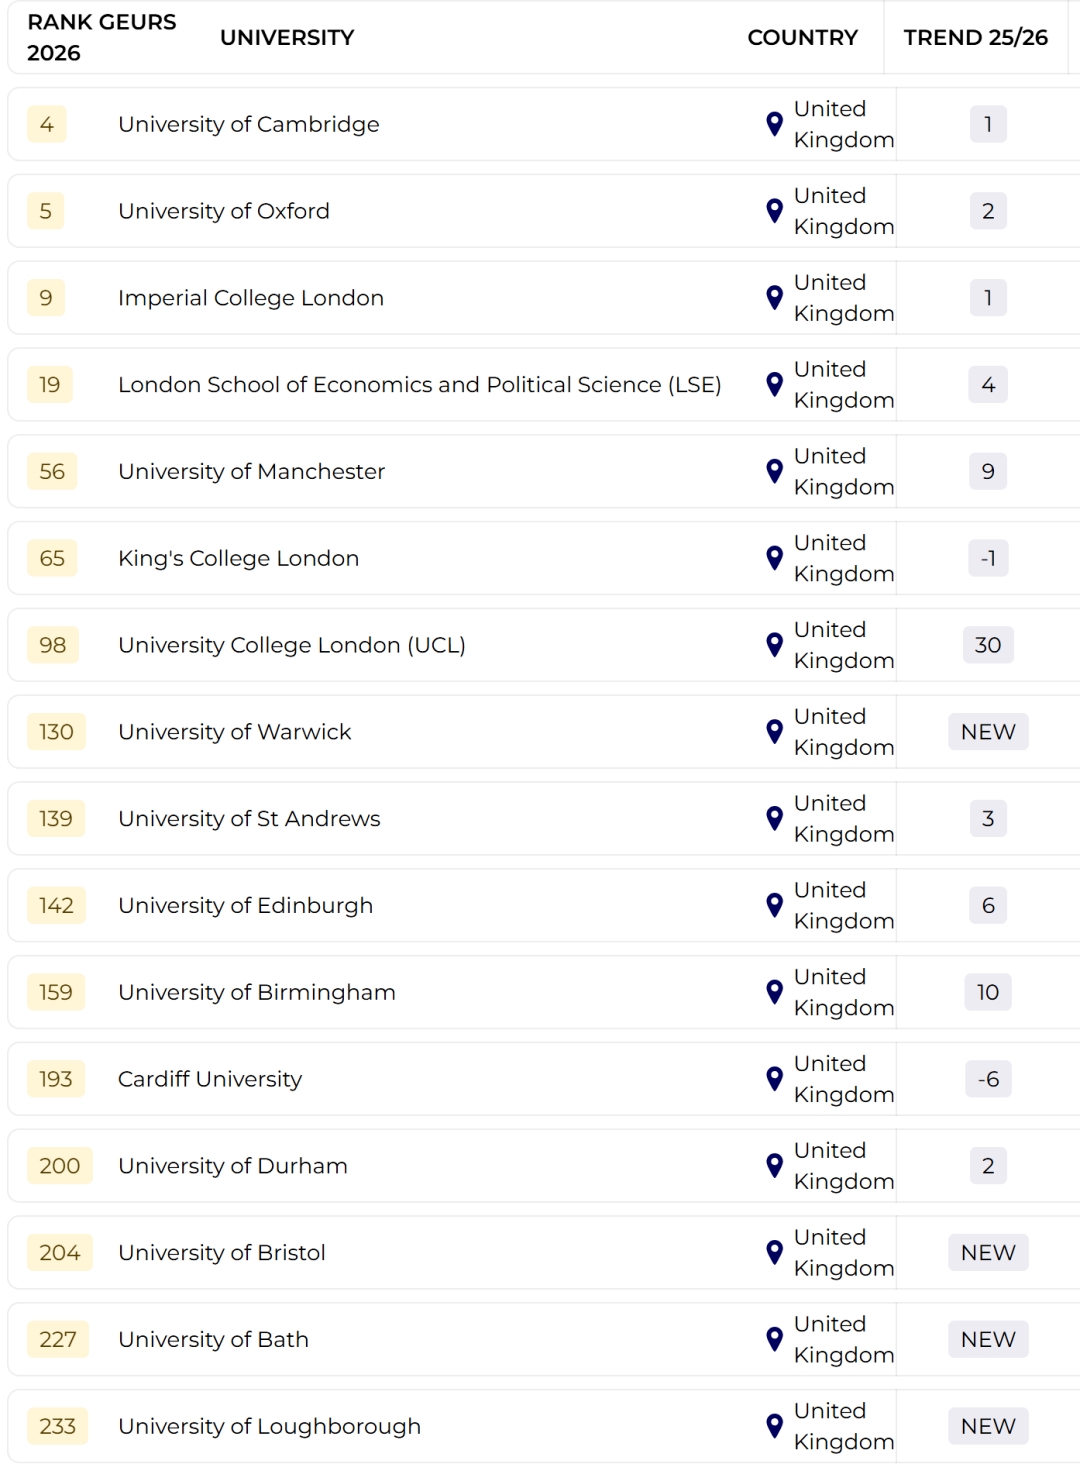
Task: Click the map pin for University of Bath
Action: coord(774,1339)
